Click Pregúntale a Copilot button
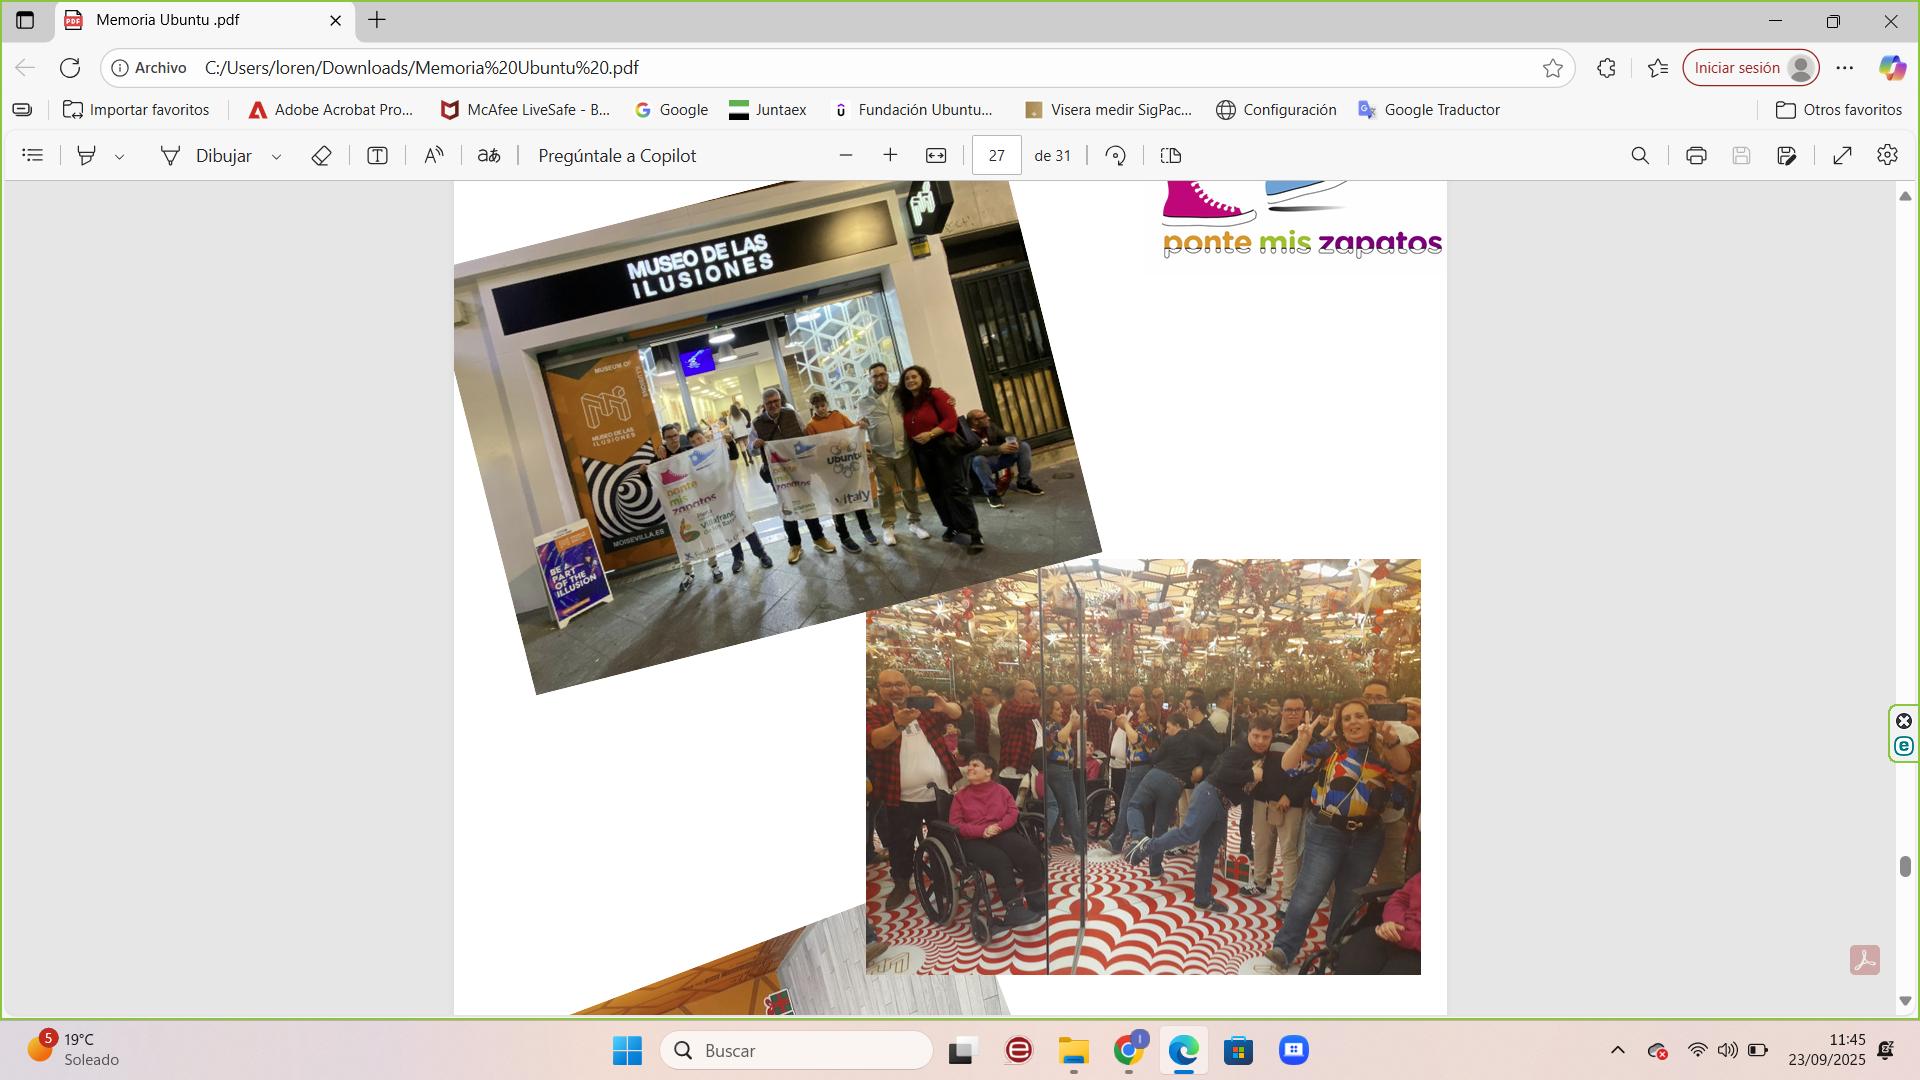 pyautogui.click(x=617, y=156)
